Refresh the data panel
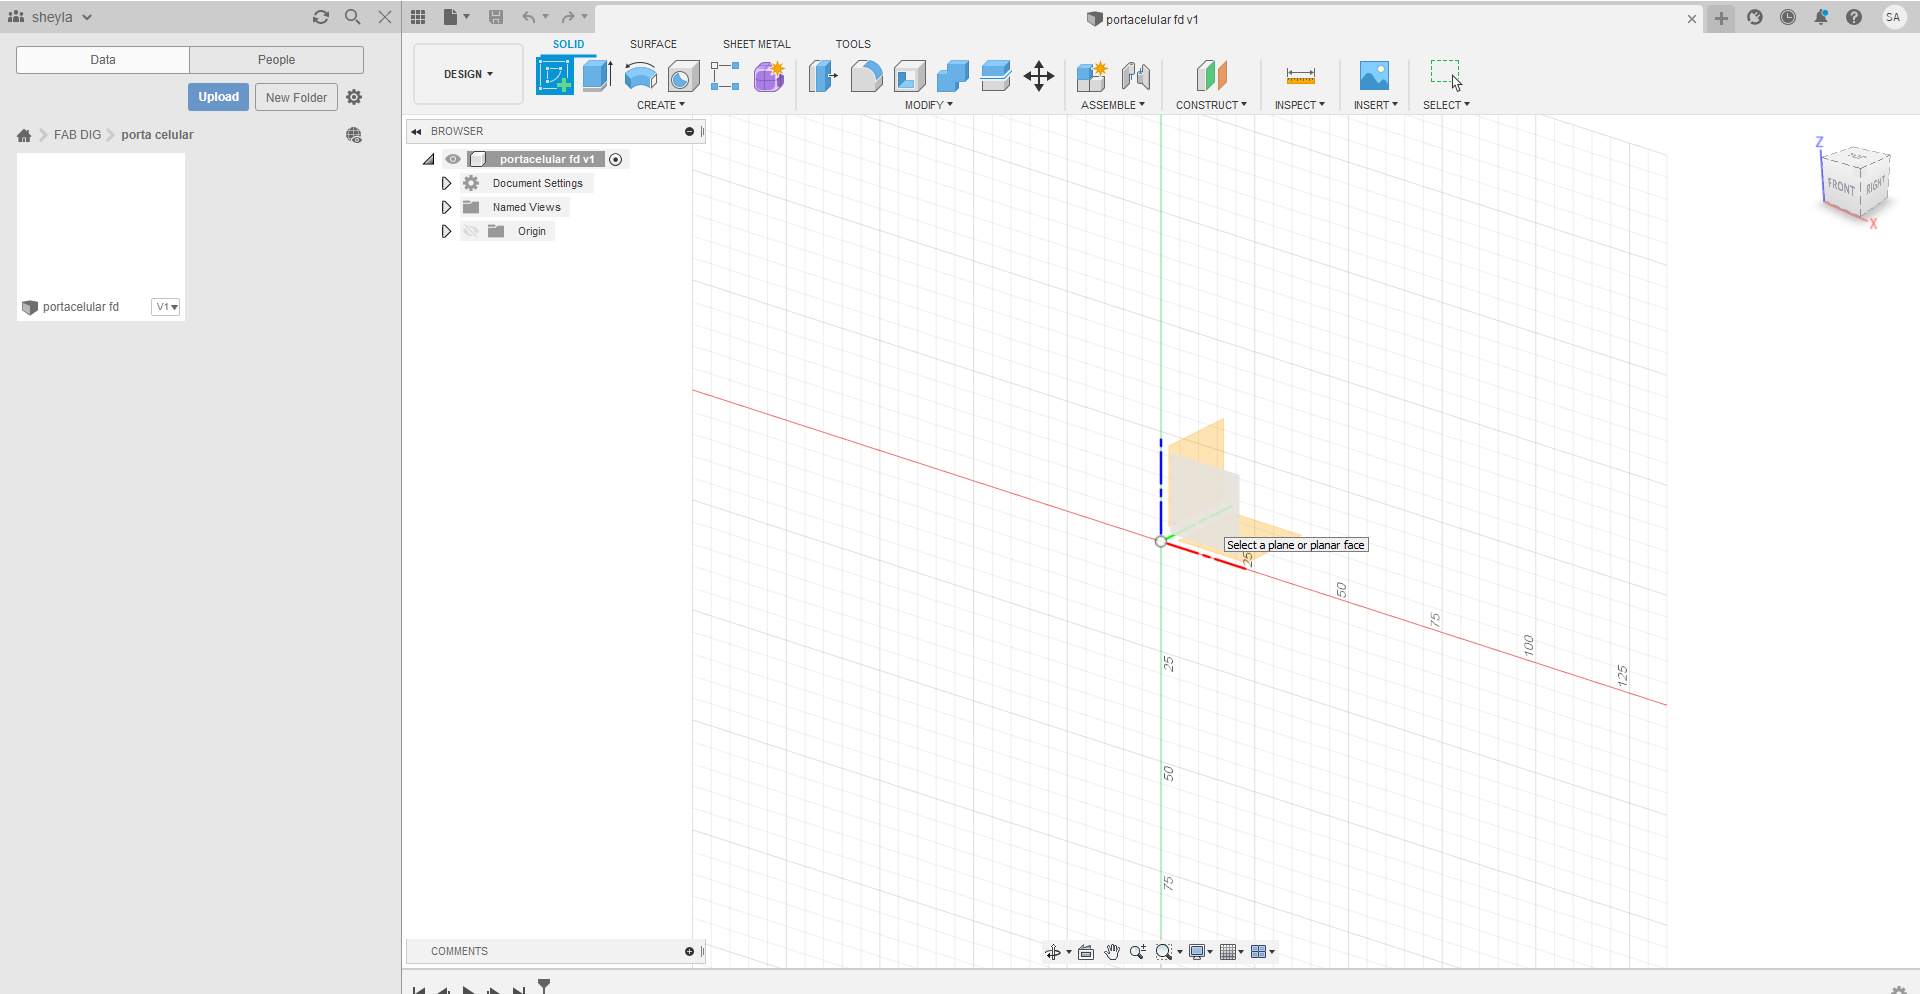This screenshot has height=994, width=1920. click(x=321, y=17)
